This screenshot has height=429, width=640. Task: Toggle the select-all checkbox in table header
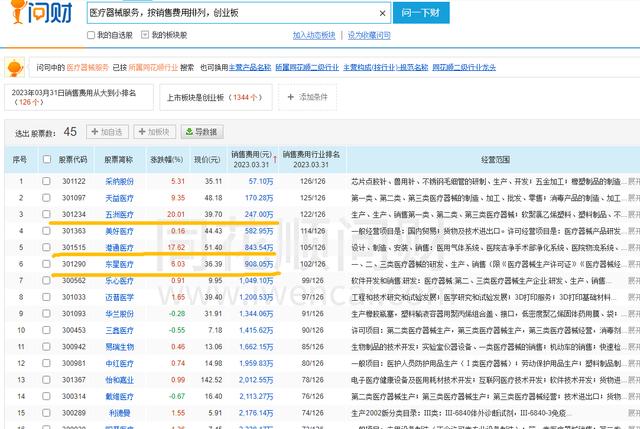[47, 159]
